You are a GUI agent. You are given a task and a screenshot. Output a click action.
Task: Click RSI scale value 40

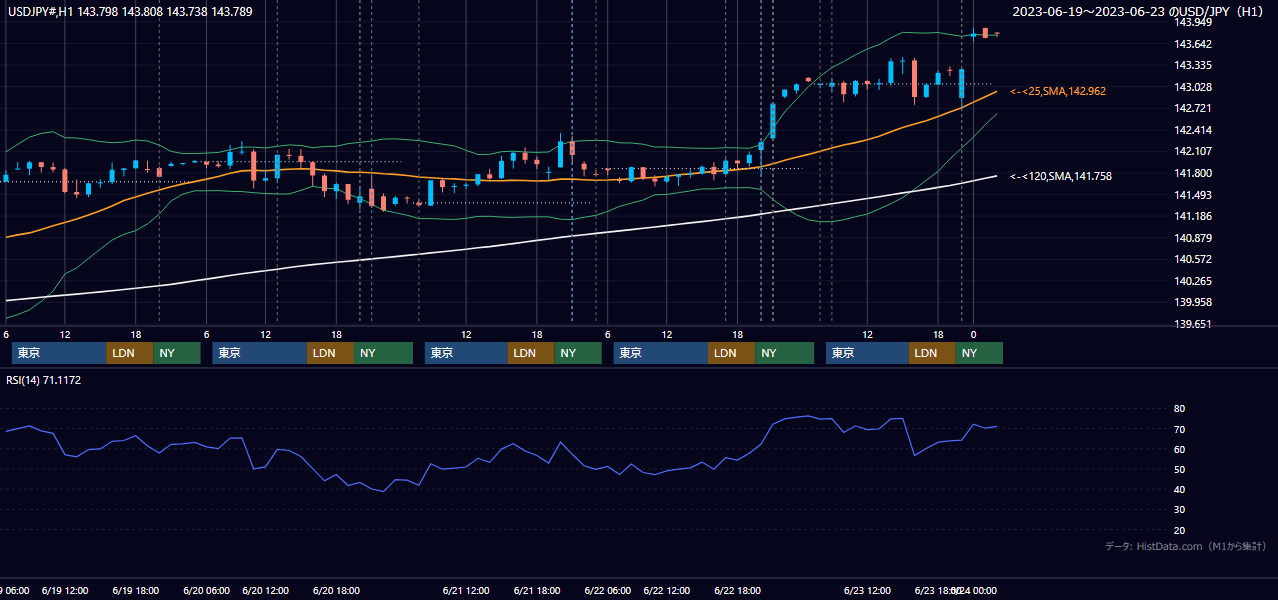click(x=1179, y=489)
